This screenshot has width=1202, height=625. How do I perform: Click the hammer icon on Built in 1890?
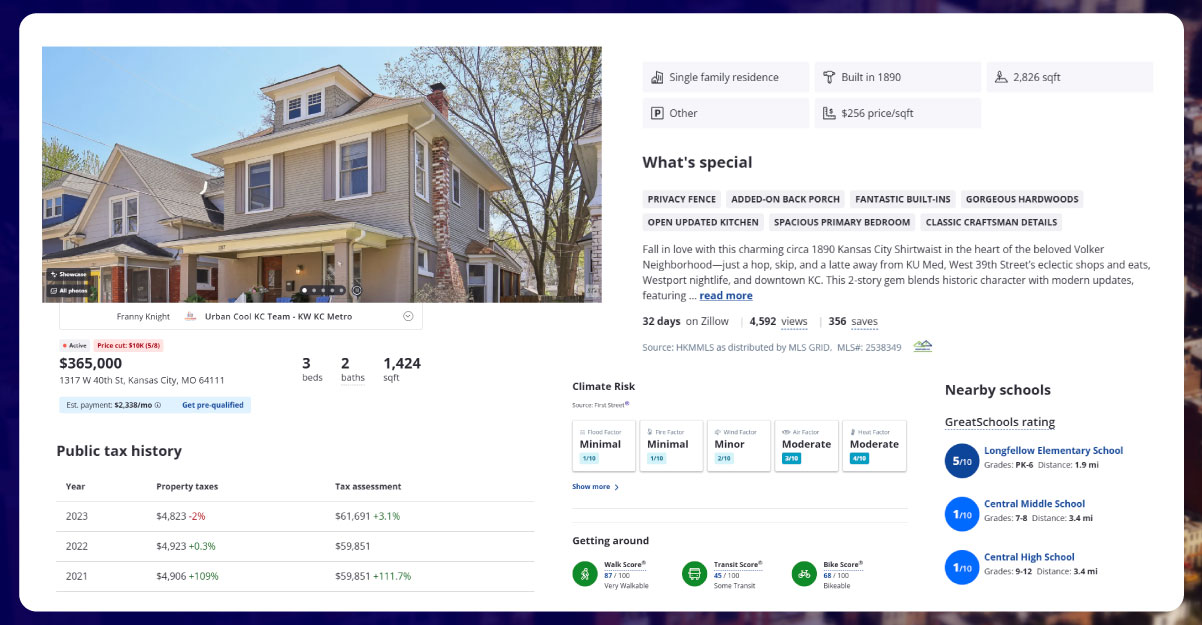830,76
